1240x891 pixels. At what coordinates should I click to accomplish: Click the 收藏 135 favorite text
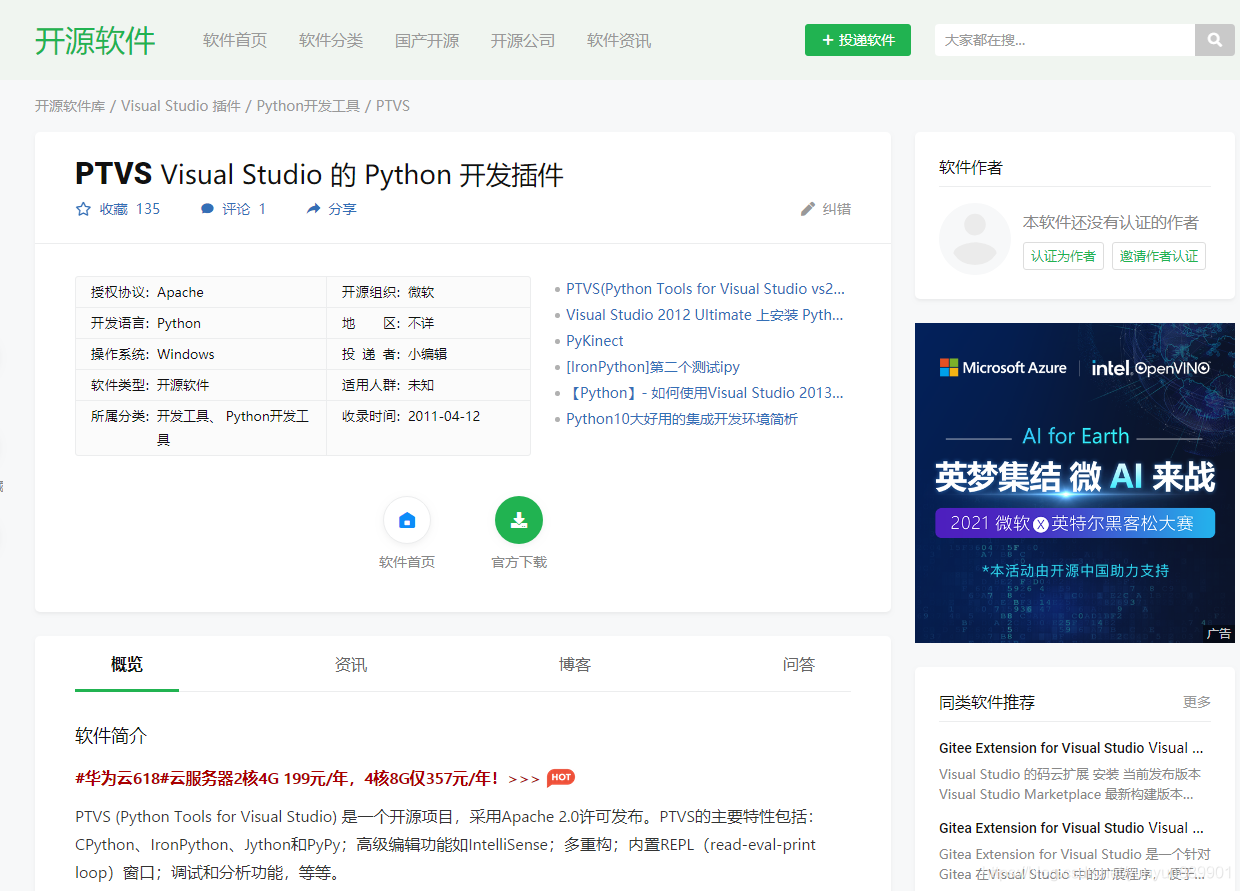click(x=130, y=209)
